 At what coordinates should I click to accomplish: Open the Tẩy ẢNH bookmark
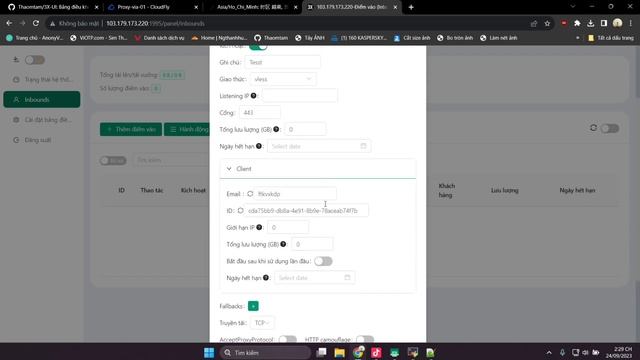[309, 38]
